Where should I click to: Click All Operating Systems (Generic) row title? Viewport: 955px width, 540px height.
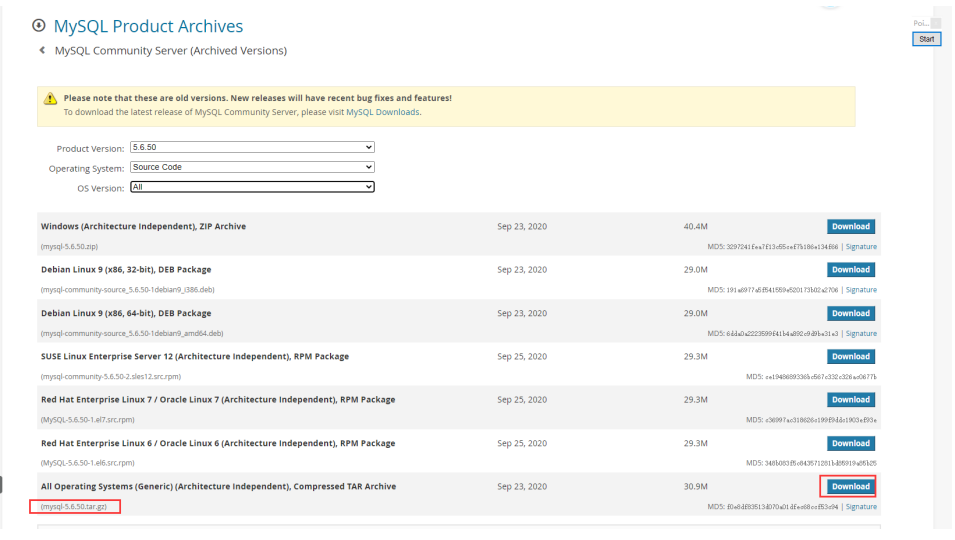point(218,486)
